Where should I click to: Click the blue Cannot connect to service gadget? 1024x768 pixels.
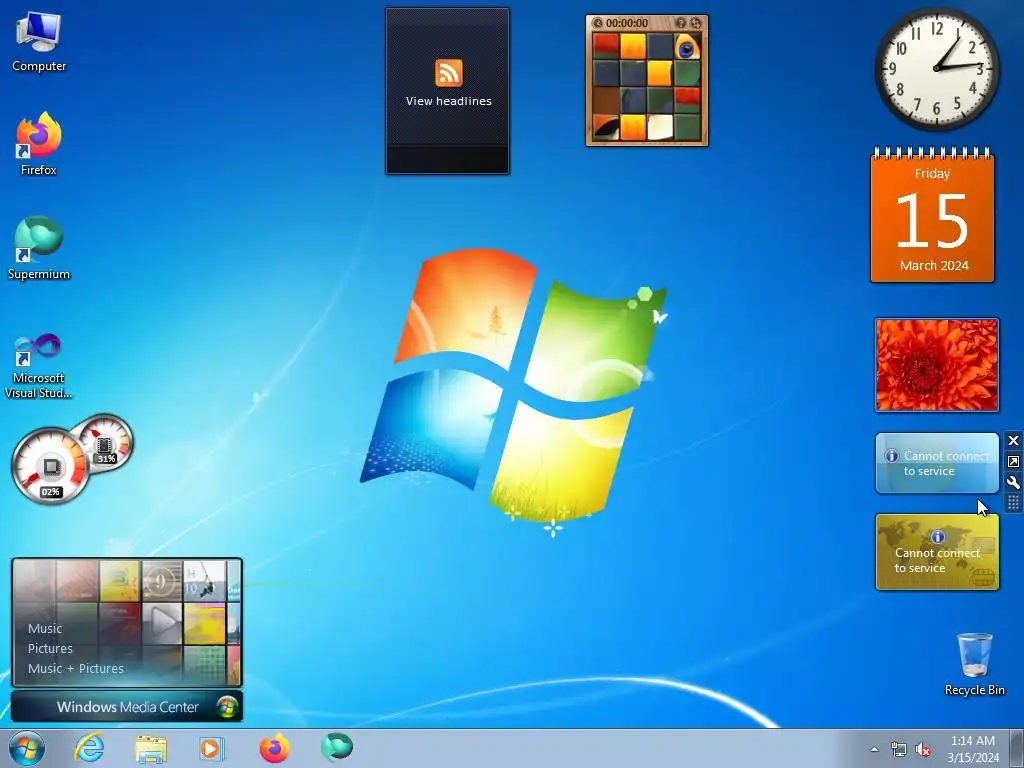[937, 463]
